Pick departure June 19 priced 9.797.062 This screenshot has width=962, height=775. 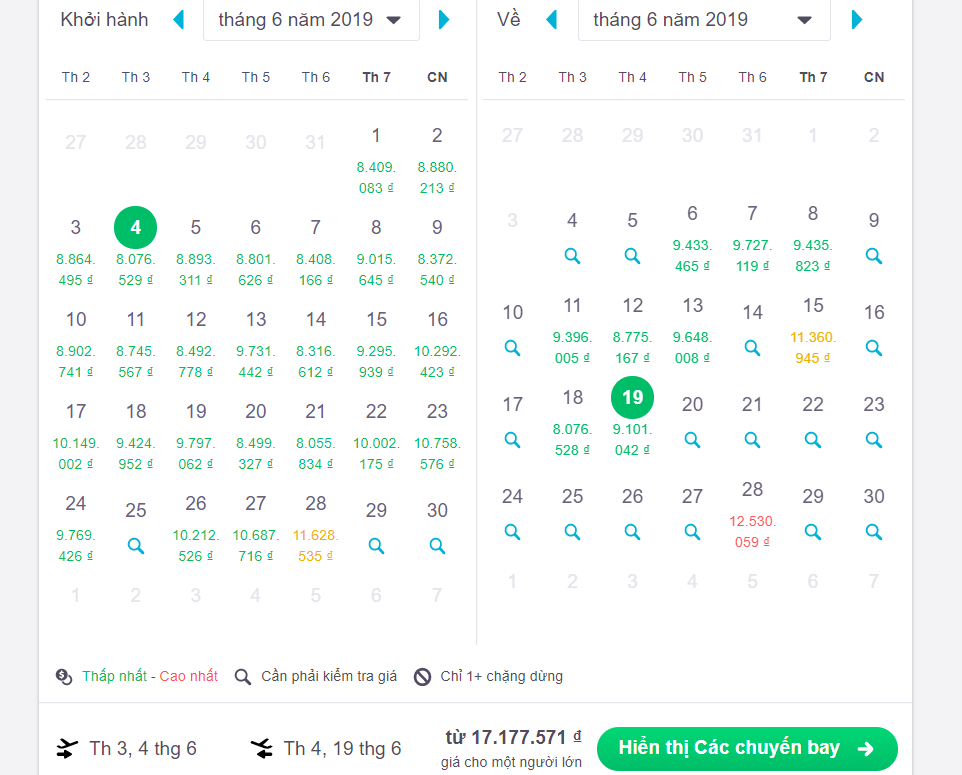pyautogui.click(x=196, y=436)
